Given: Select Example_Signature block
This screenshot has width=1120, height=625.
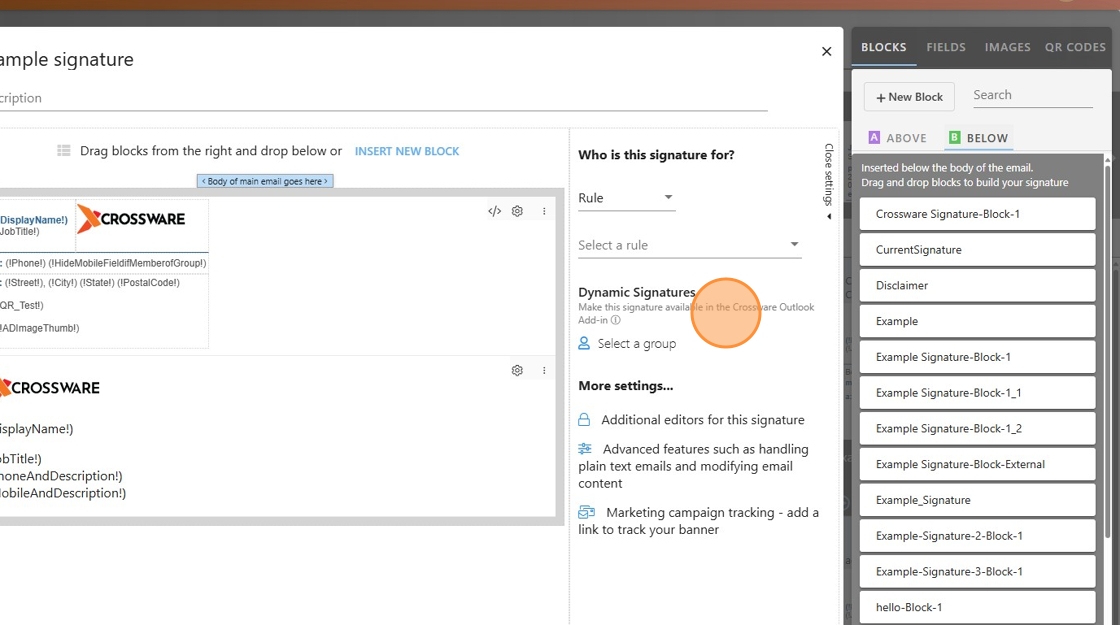Looking at the screenshot, I should click(x=977, y=500).
